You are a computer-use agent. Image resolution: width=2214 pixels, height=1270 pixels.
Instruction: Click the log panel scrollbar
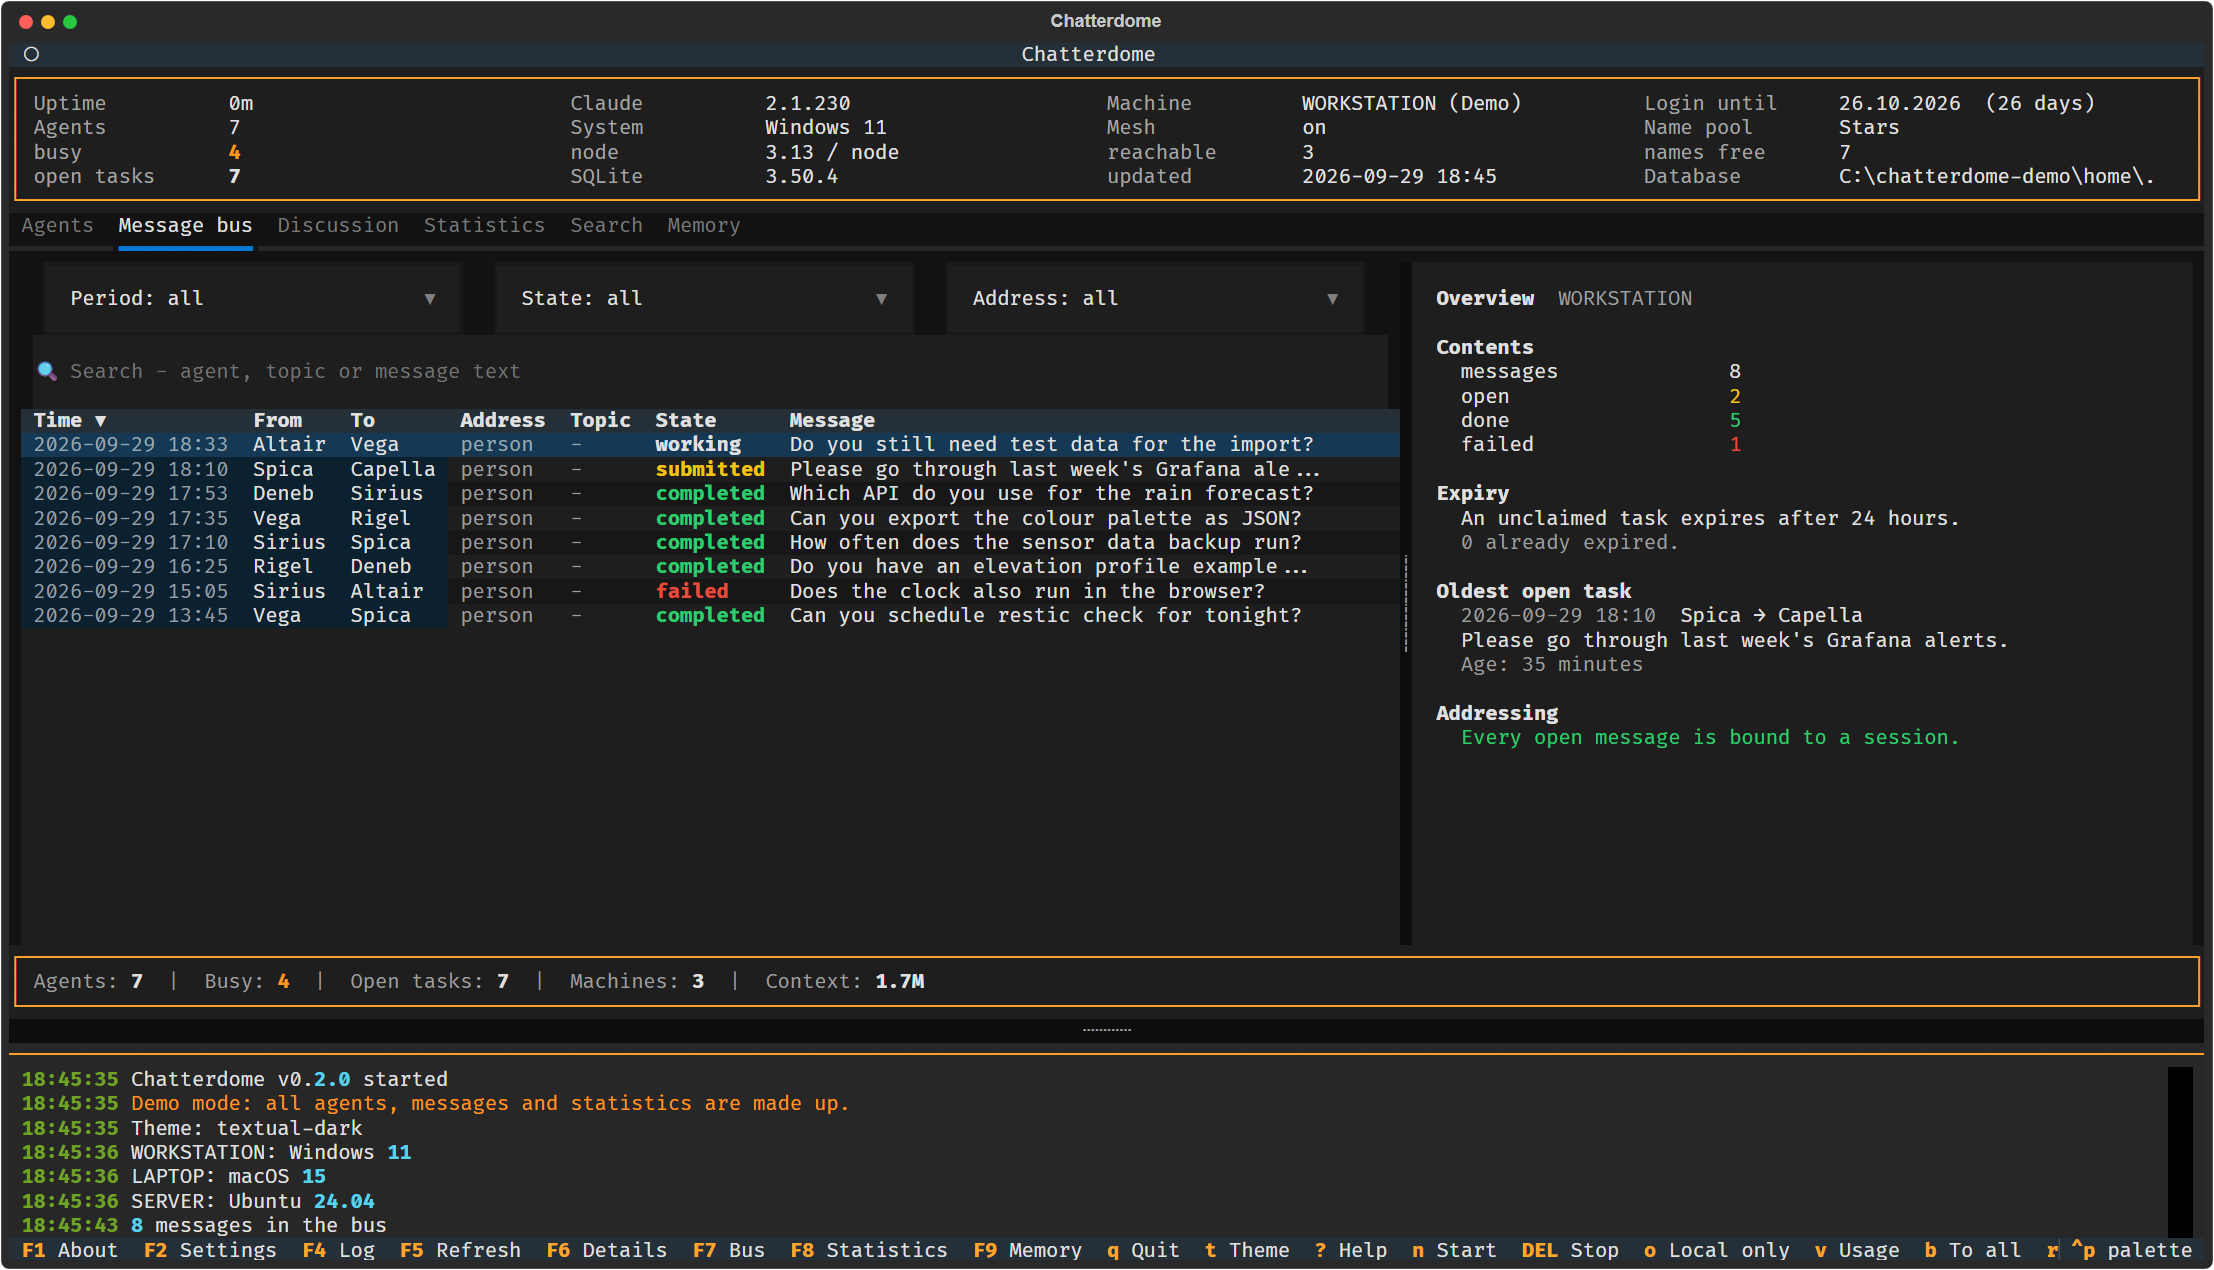coord(2180,1151)
